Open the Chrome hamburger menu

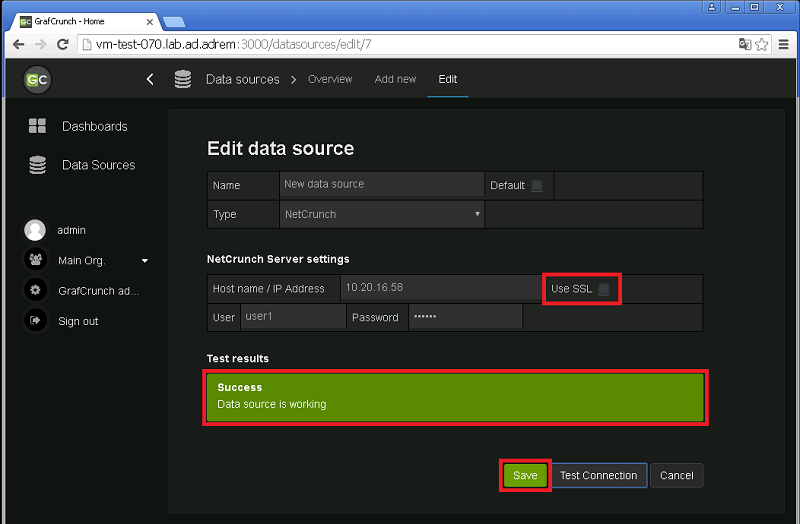click(x=784, y=44)
